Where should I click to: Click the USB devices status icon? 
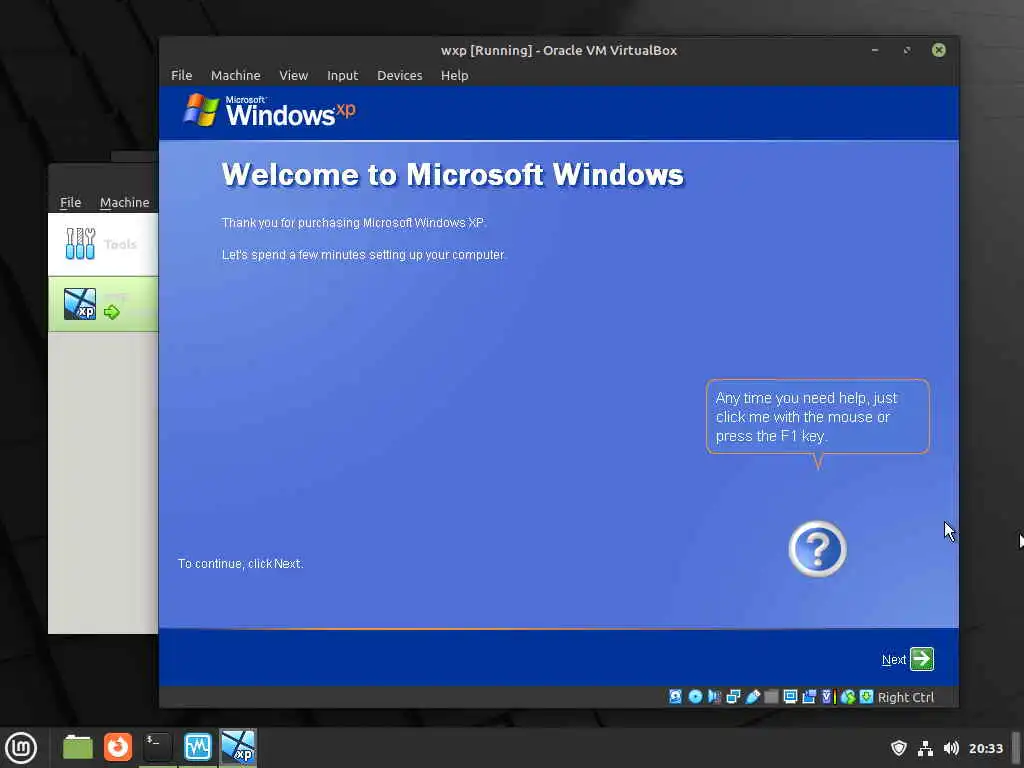pyautogui.click(x=752, y=697)
